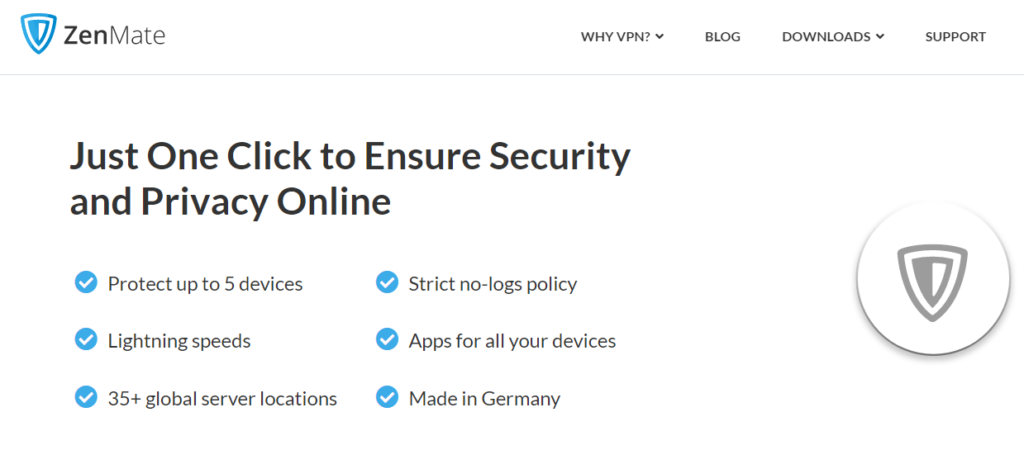Click the ZenMate shield logo icon

[x=39, y=35]
